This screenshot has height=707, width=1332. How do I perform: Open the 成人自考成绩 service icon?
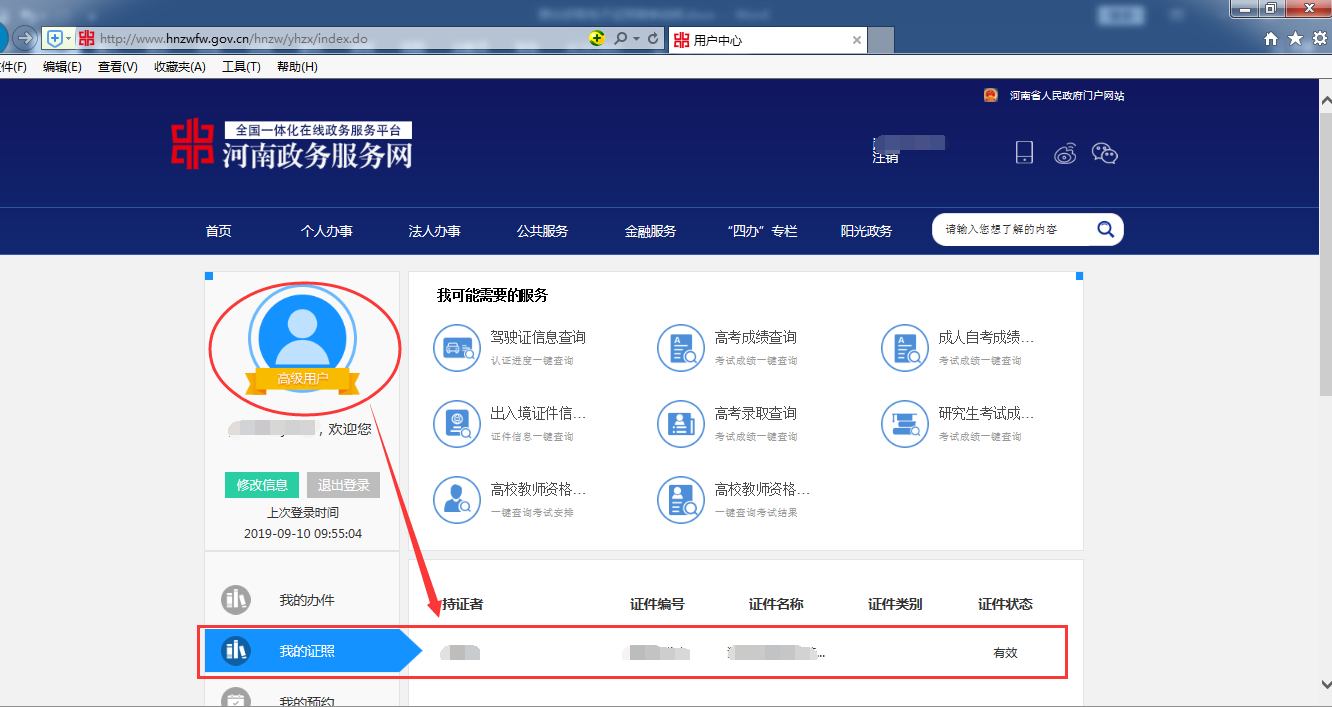[x=905, y=348]
